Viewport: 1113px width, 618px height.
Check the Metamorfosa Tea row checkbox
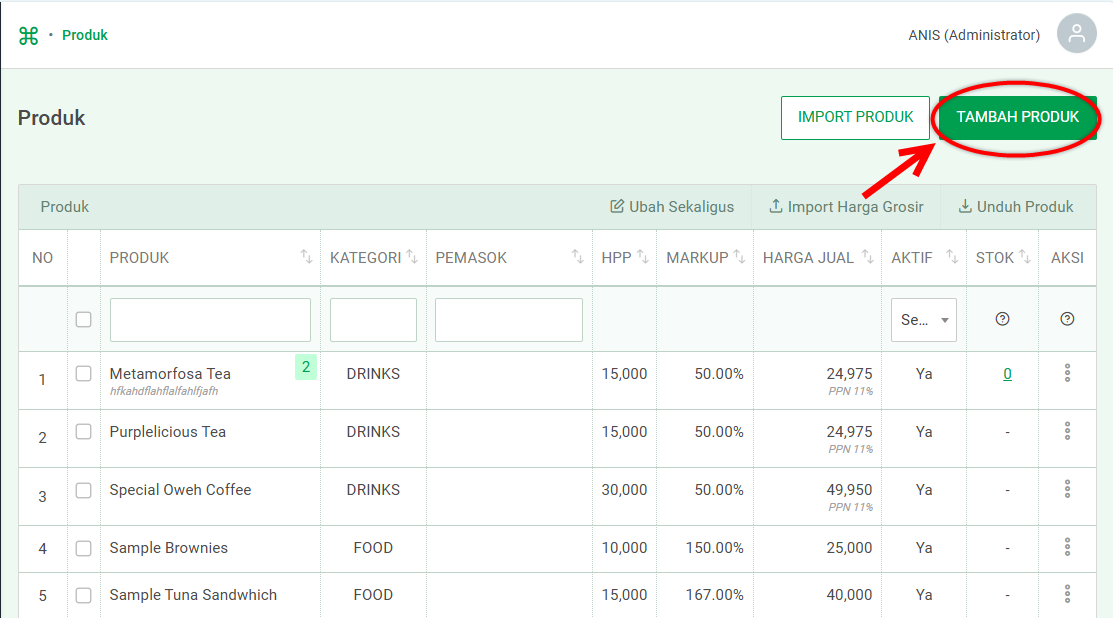[x=84, y=373]
